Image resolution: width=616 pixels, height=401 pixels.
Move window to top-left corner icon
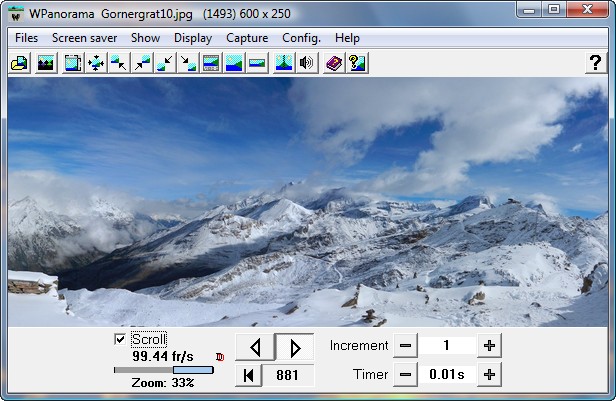click(119, 63)
